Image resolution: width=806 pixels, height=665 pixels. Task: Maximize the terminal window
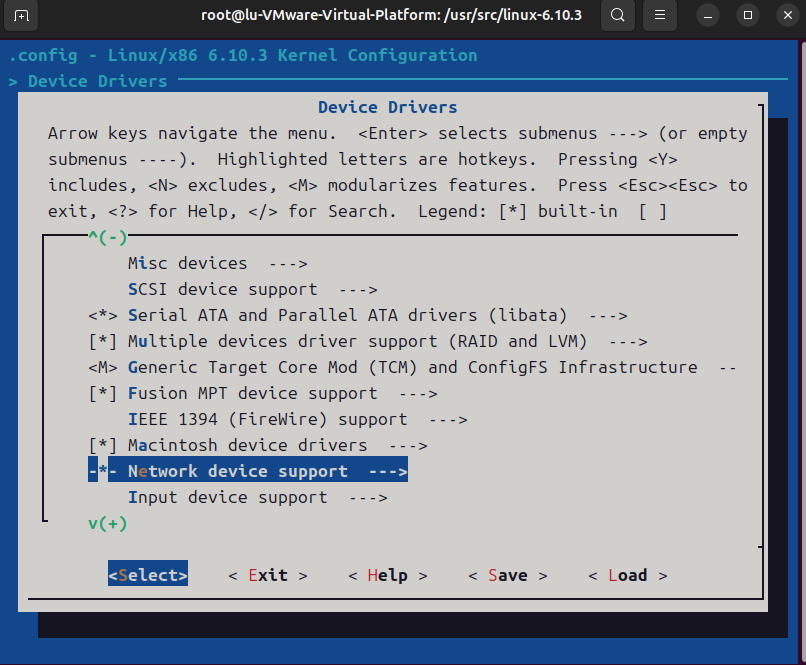pos(747,16)
